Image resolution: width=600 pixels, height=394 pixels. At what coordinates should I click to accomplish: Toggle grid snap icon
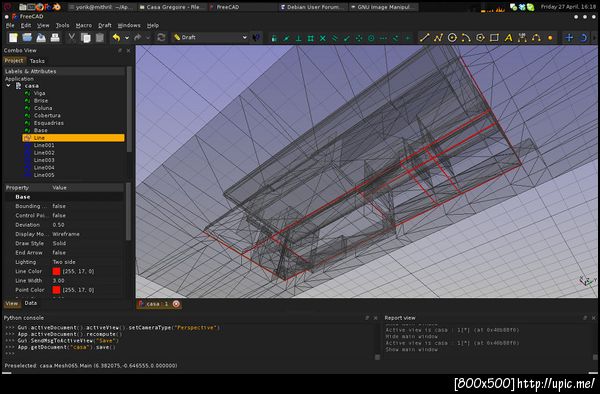(x=311, y=38)
